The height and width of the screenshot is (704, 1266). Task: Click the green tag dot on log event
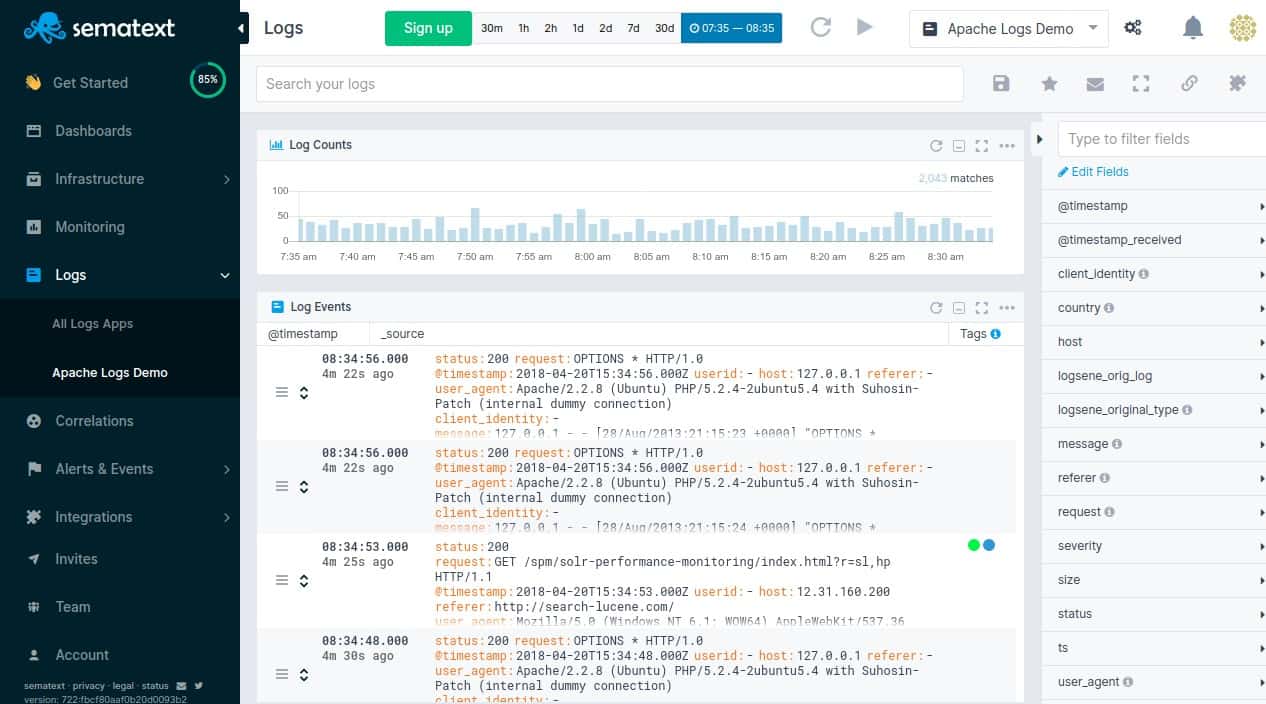point(974,545)
